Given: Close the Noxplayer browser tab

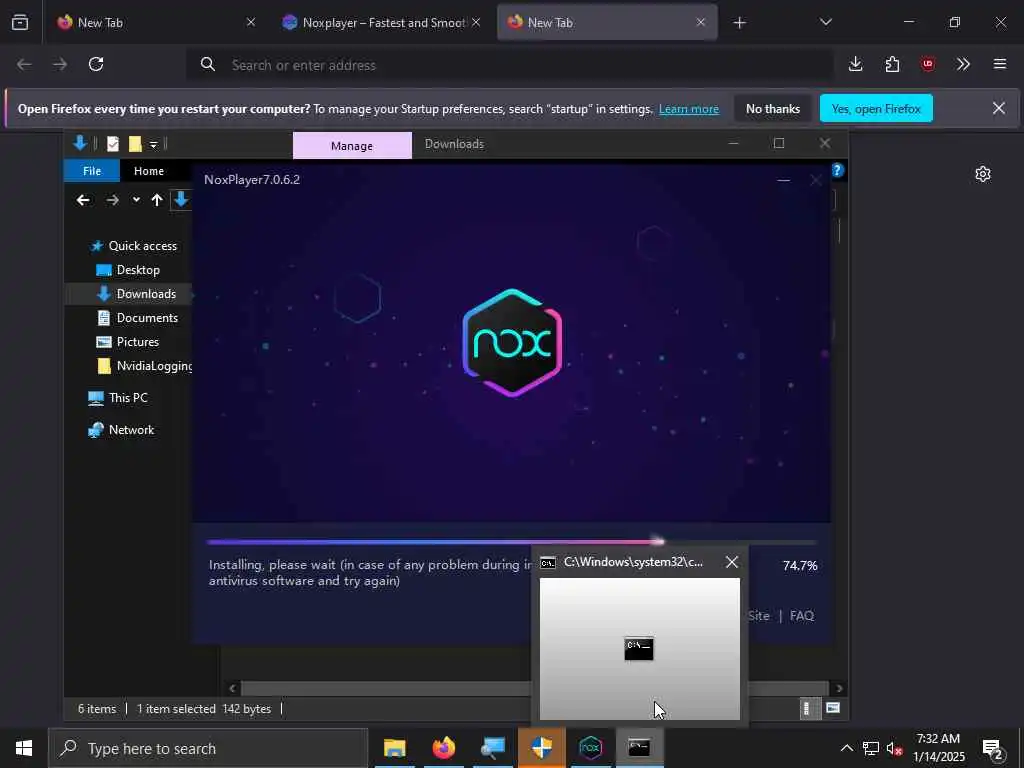Looking at the screenshot, I should click(x=476, y=23).
